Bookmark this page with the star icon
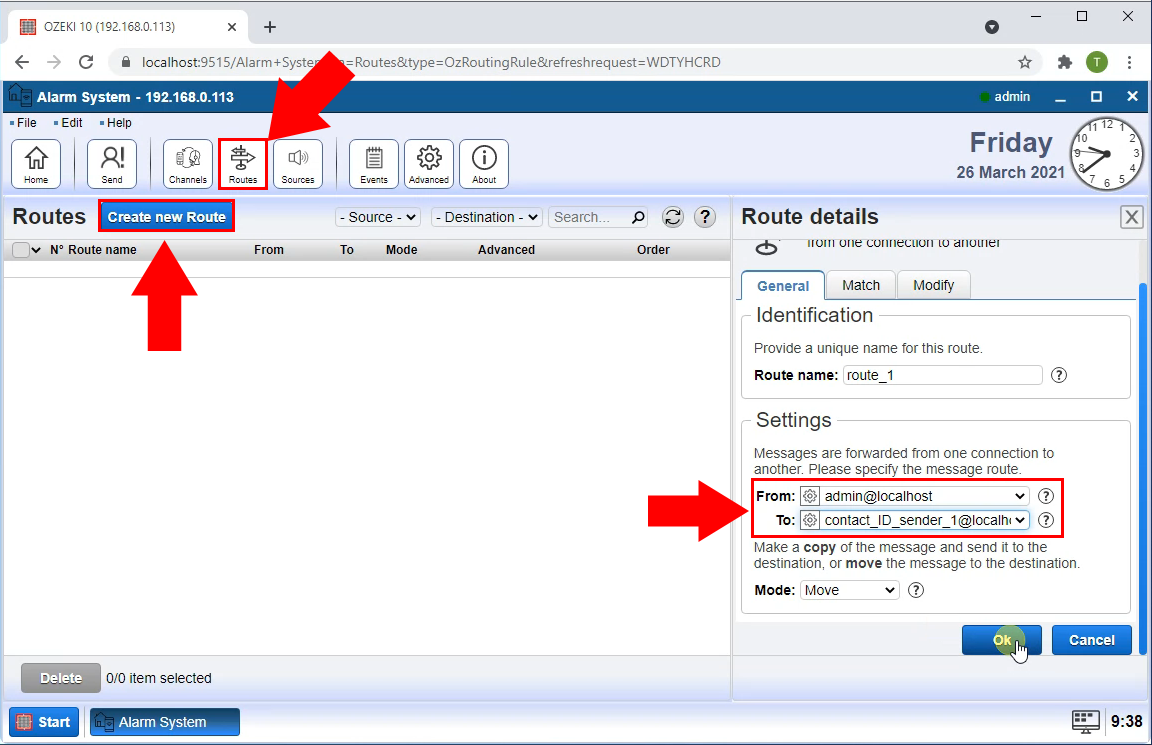 (x=1025, y=62)
